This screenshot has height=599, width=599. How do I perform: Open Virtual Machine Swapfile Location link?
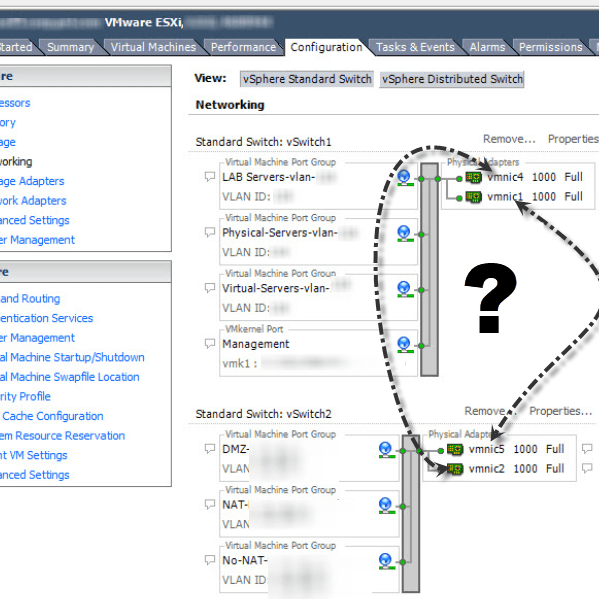[70, 377]
